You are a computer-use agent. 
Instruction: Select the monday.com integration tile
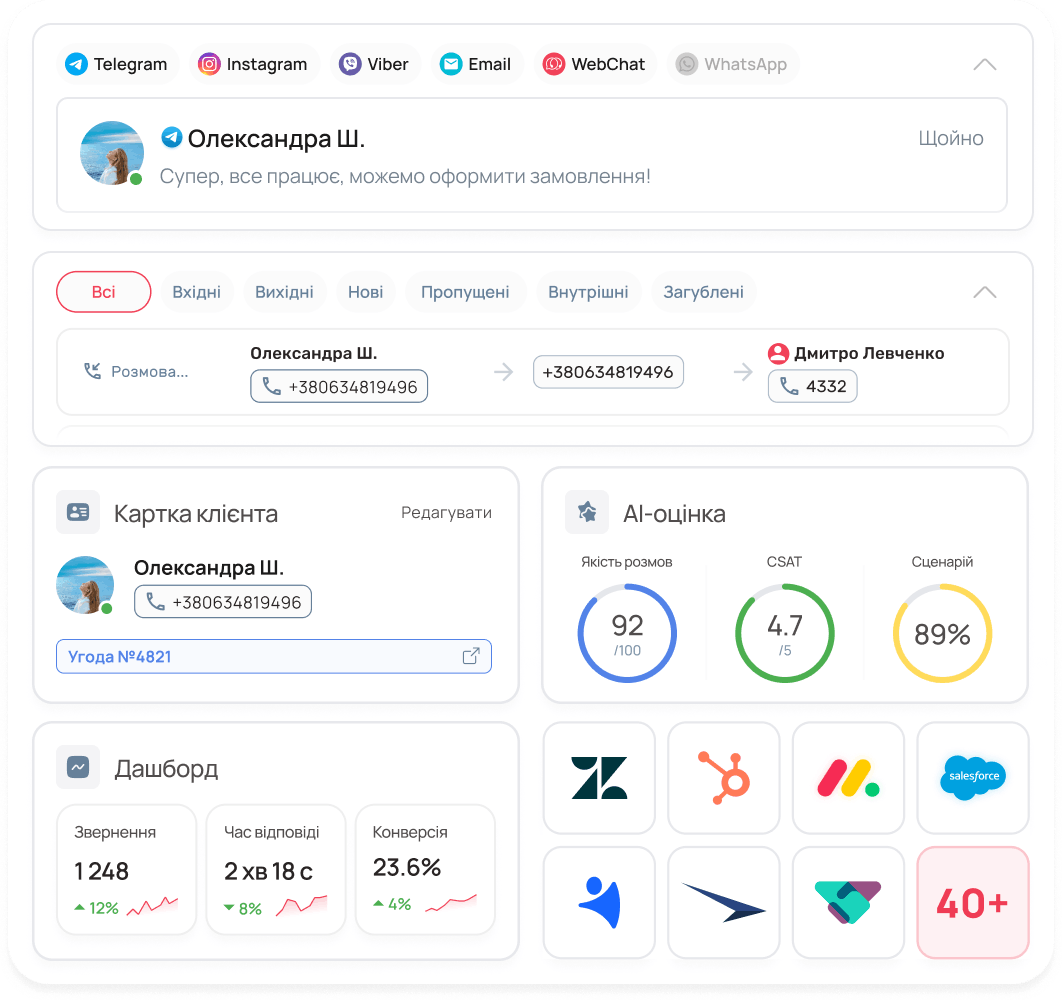coord(849,778)
